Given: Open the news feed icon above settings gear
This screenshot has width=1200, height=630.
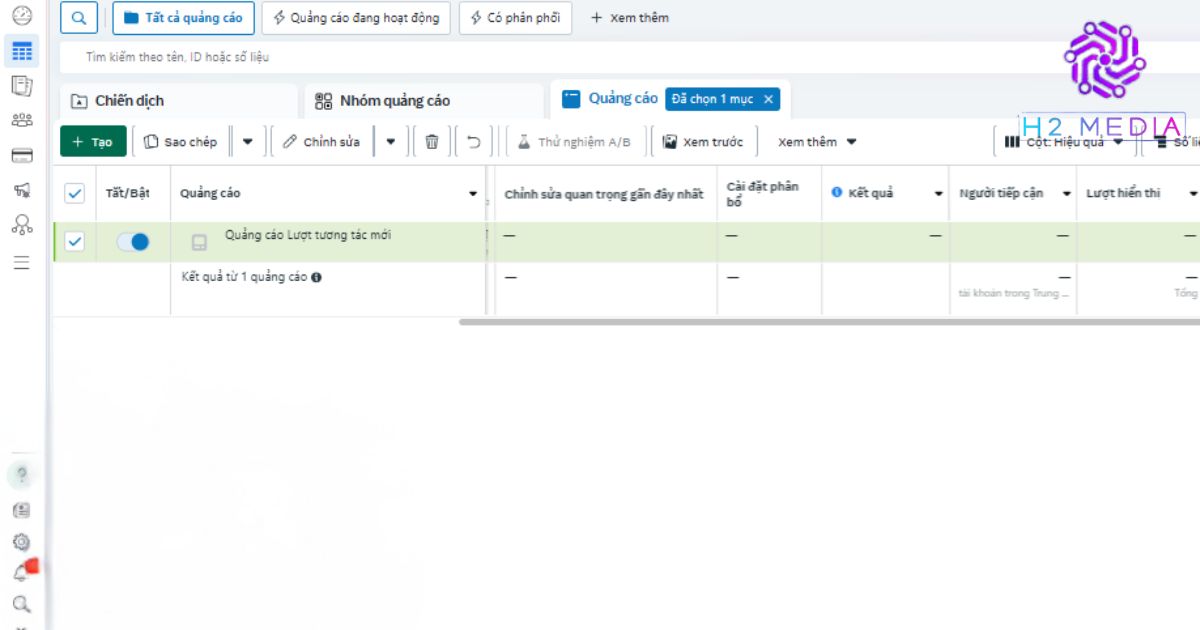Looking at the screenshot, I should pos(21,510).
